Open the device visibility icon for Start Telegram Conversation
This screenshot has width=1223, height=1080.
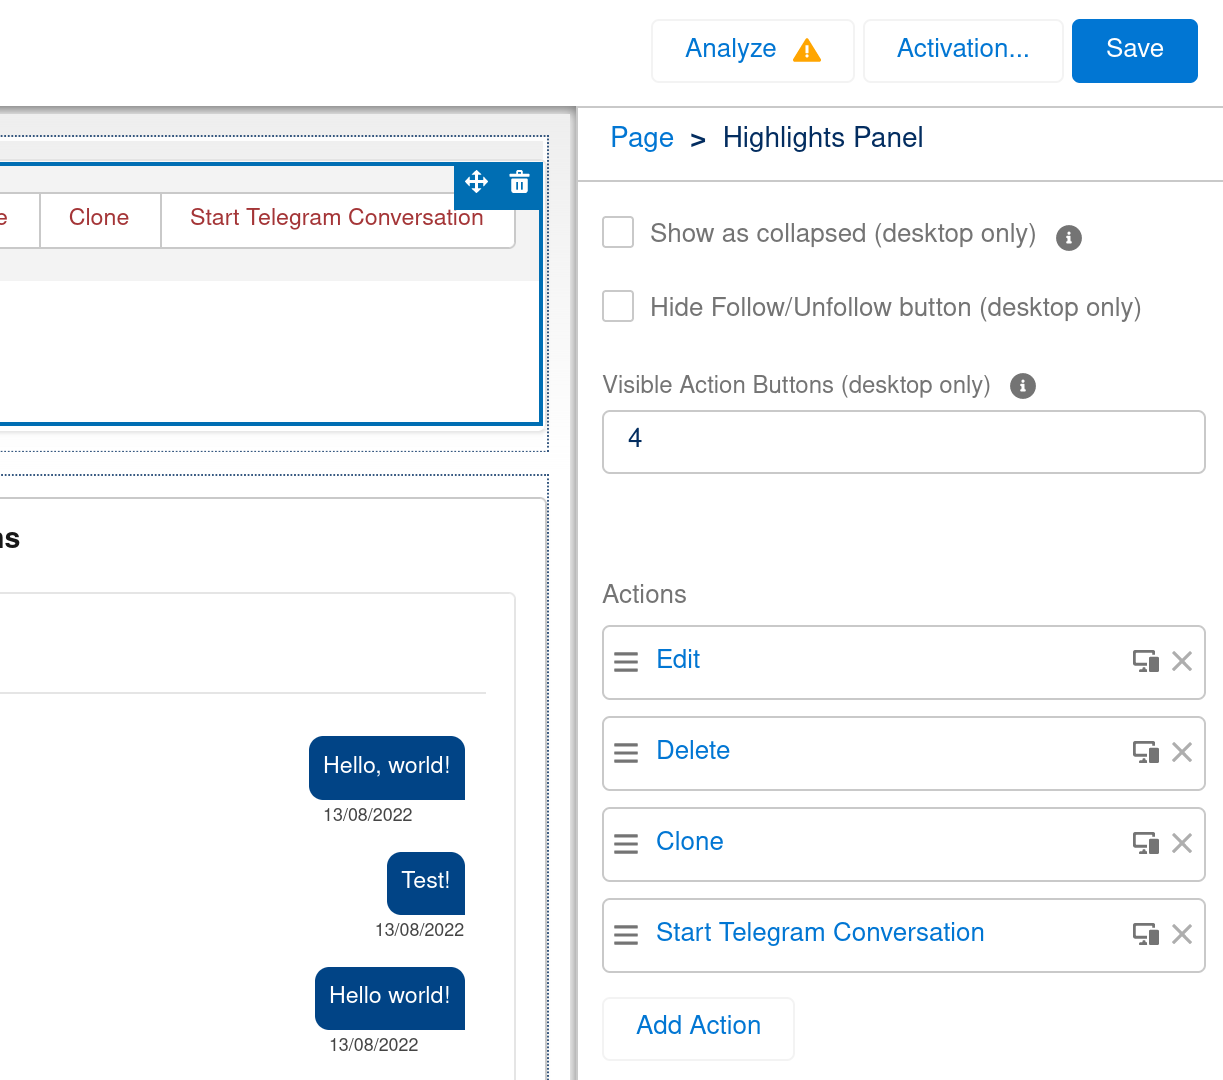pos(1146,934)
